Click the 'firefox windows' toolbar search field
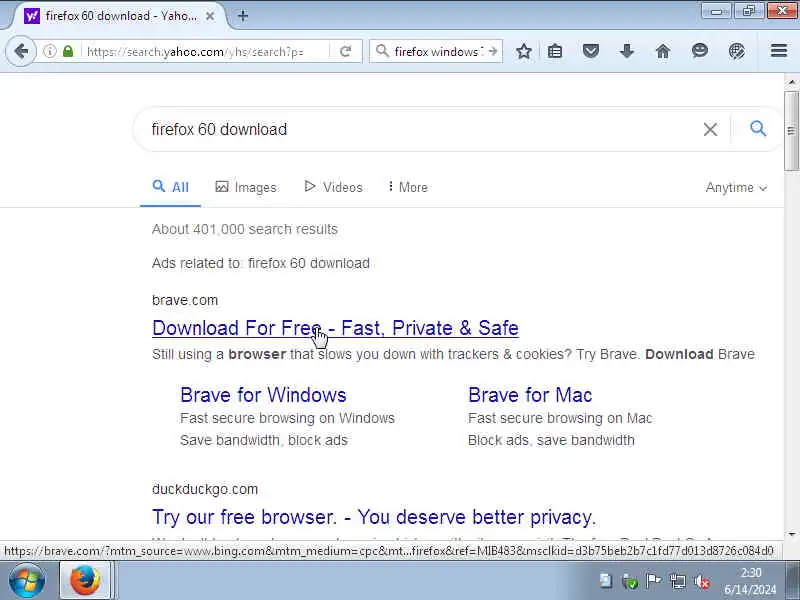This screenshot has height=600, width=800. [x=437, y=52]
